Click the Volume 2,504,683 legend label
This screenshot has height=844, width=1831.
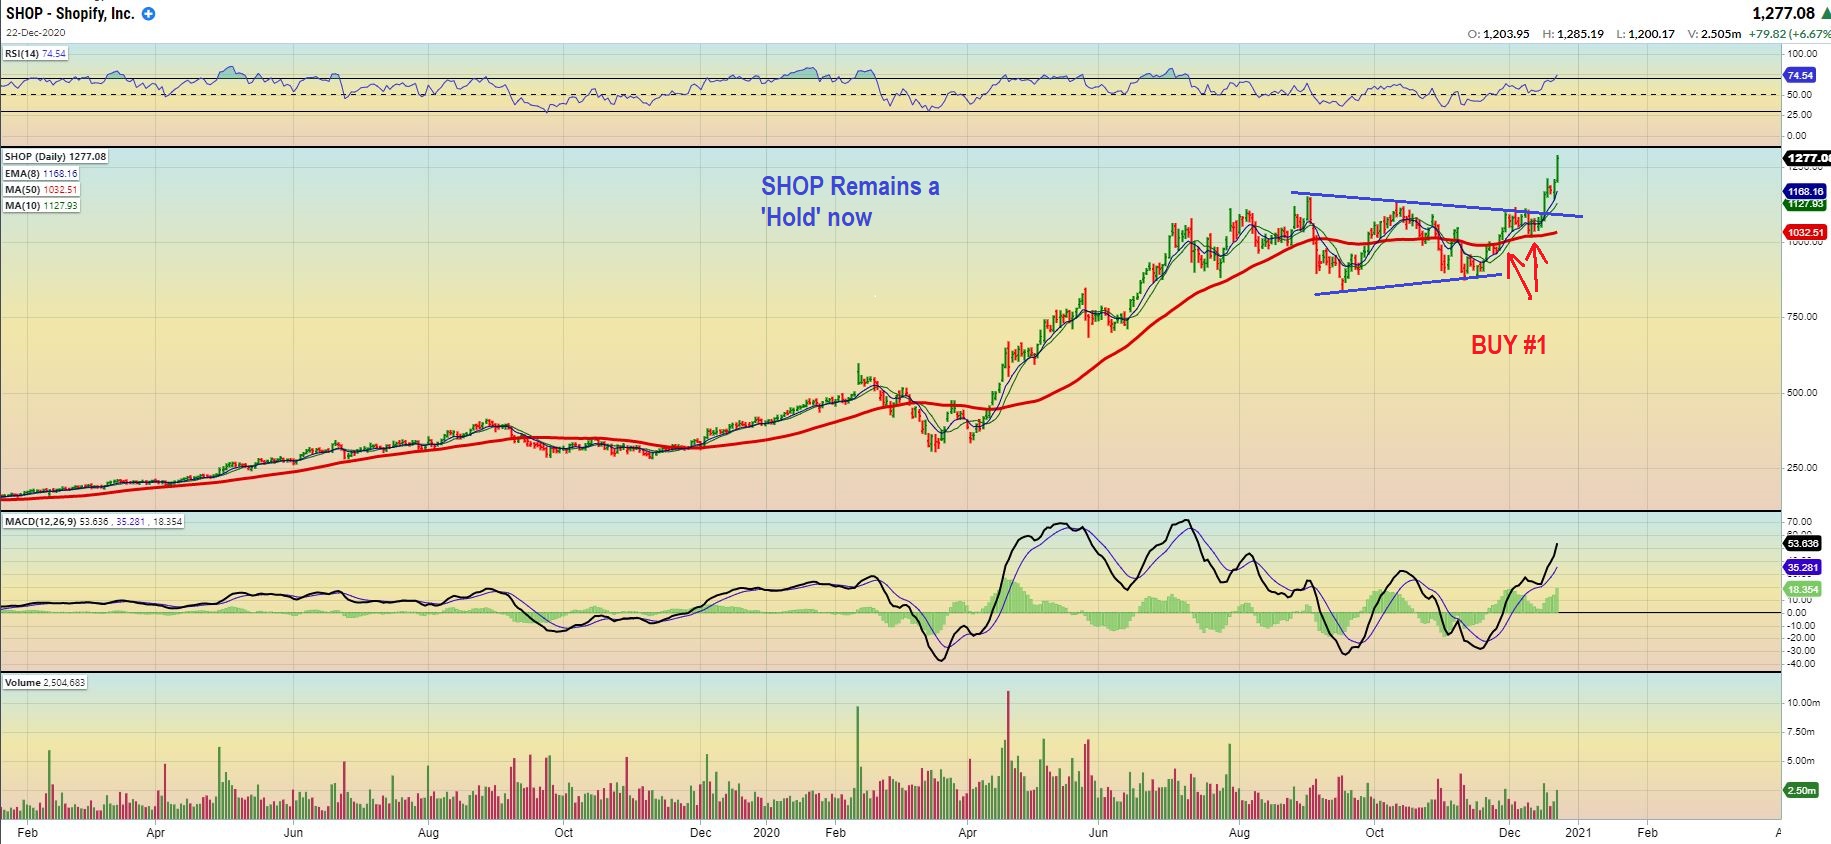pos(45,682)
